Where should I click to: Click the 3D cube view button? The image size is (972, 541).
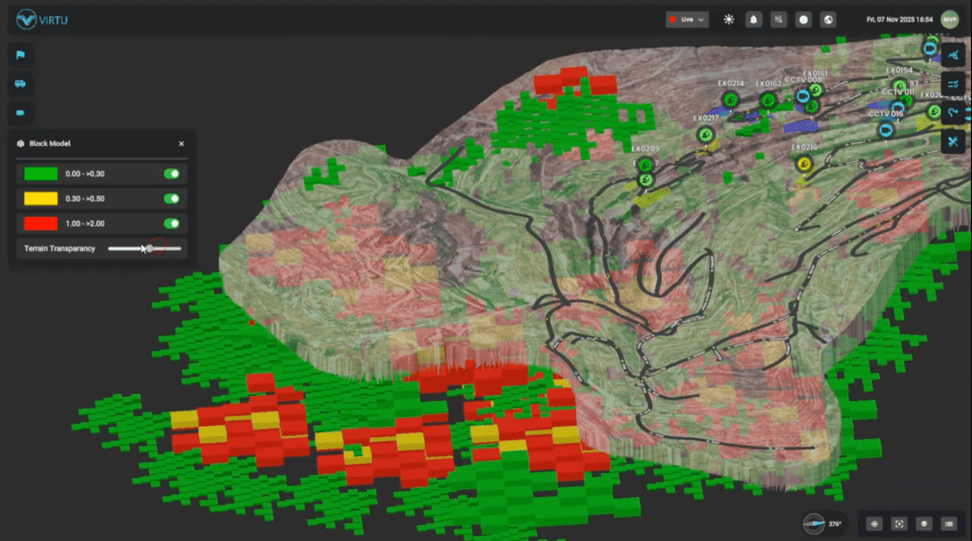point(924,523)
